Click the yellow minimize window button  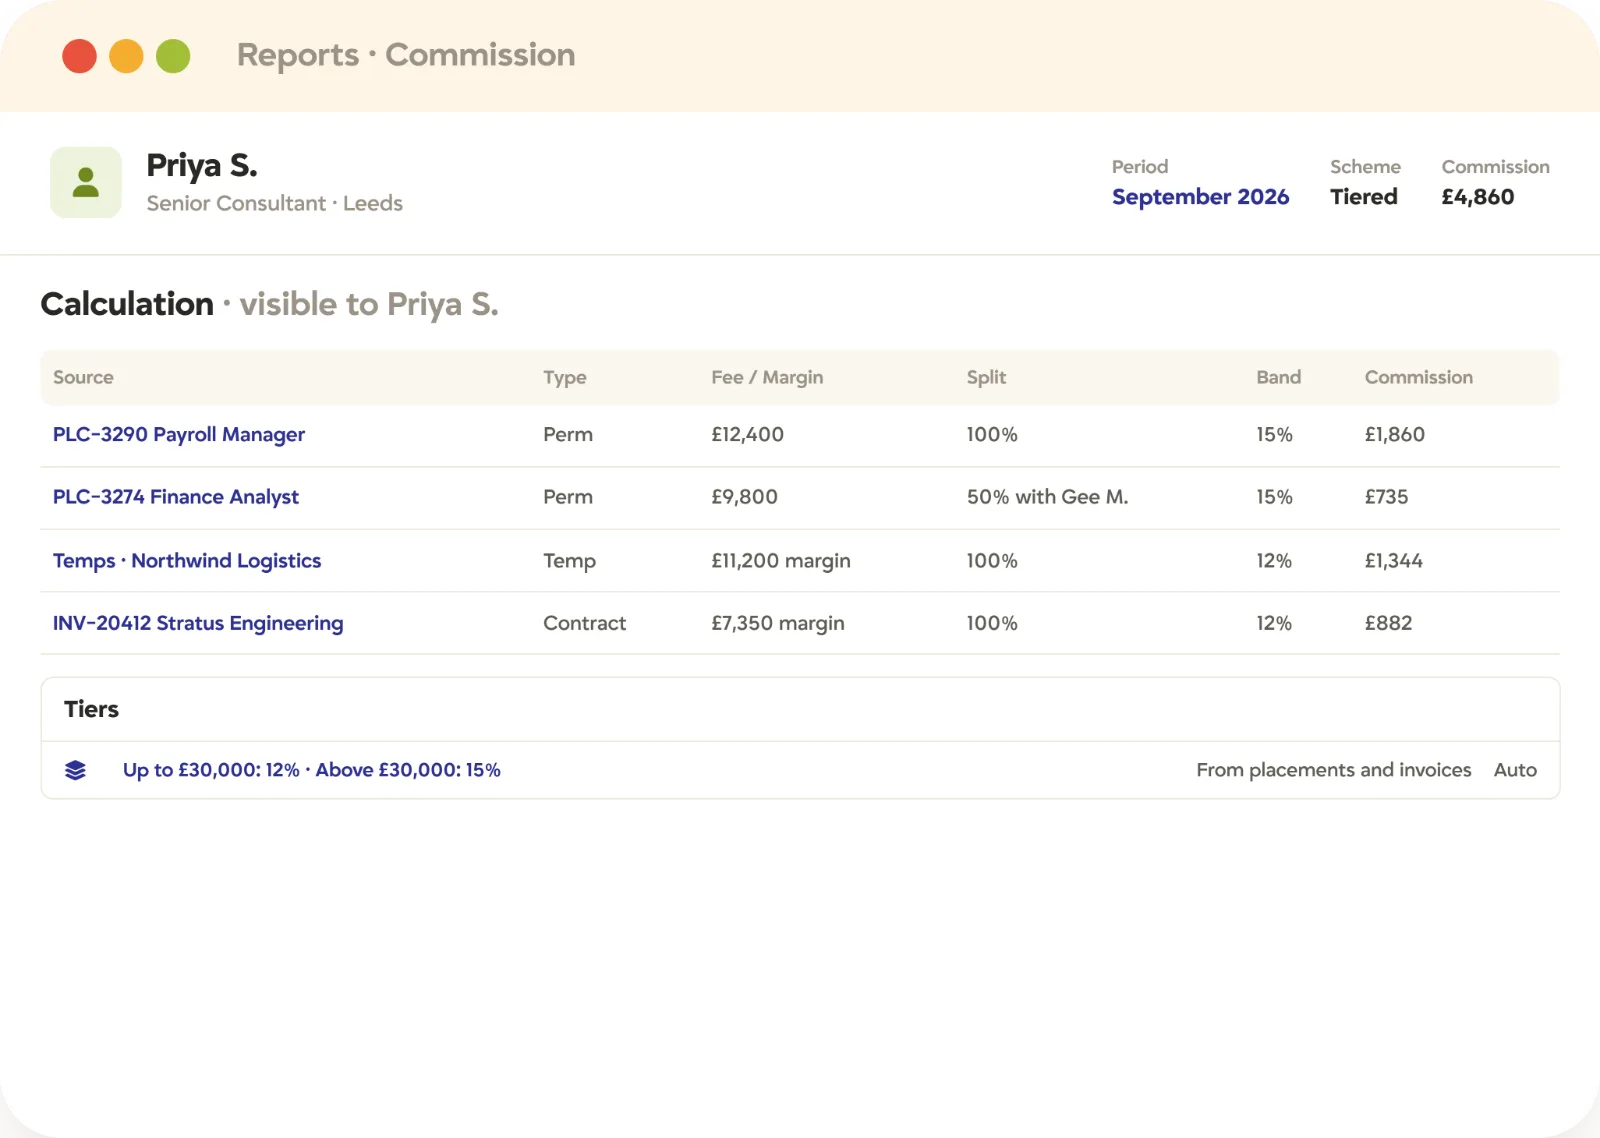coord(126,56)
